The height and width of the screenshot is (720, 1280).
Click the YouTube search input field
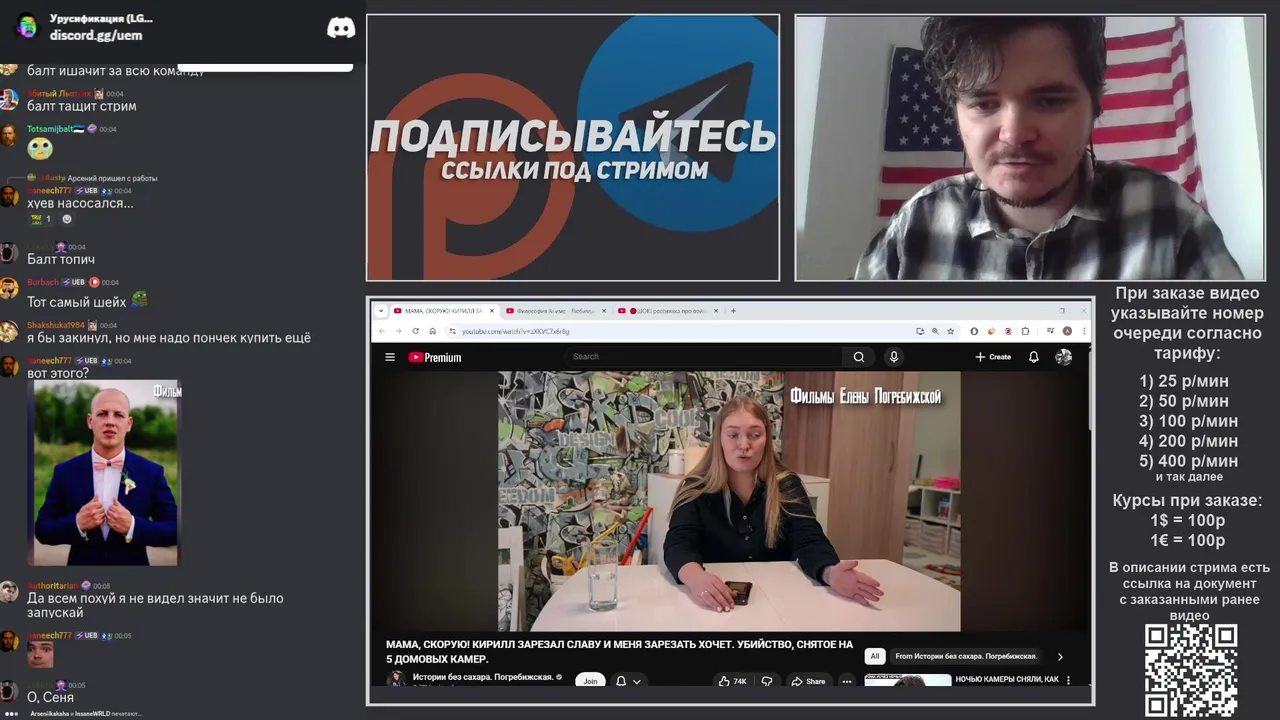click(x=705, y=357)
